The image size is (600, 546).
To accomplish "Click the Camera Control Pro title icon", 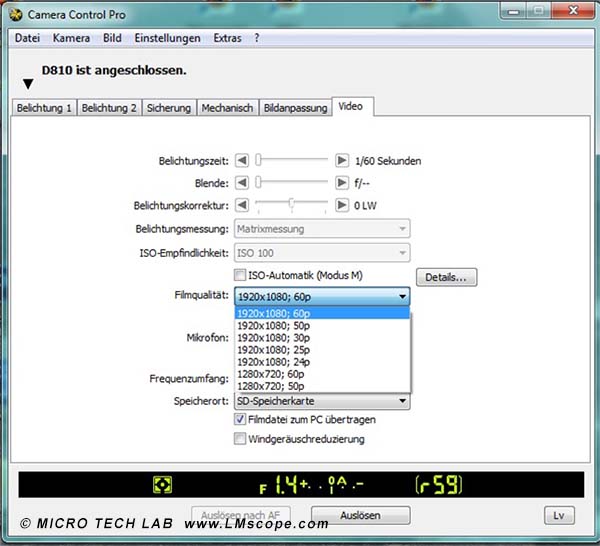I will 16,15.
